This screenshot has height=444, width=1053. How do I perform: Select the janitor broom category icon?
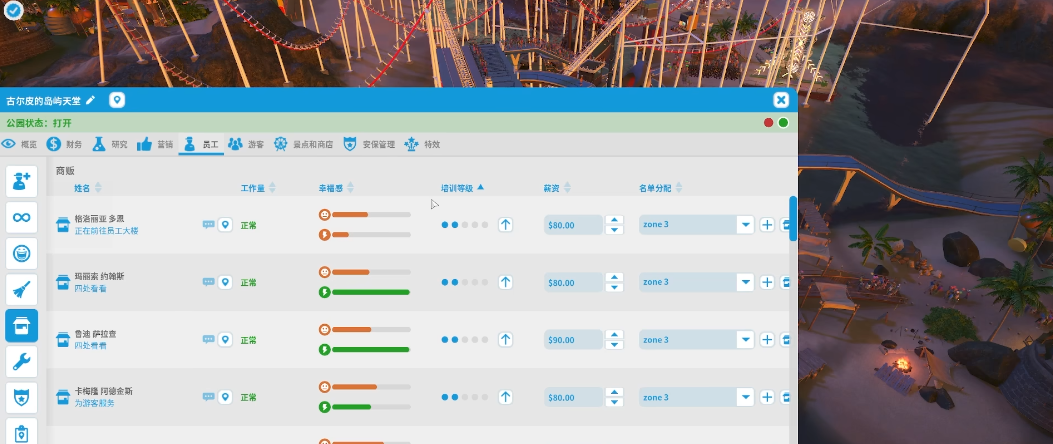[x=21, y=290]
